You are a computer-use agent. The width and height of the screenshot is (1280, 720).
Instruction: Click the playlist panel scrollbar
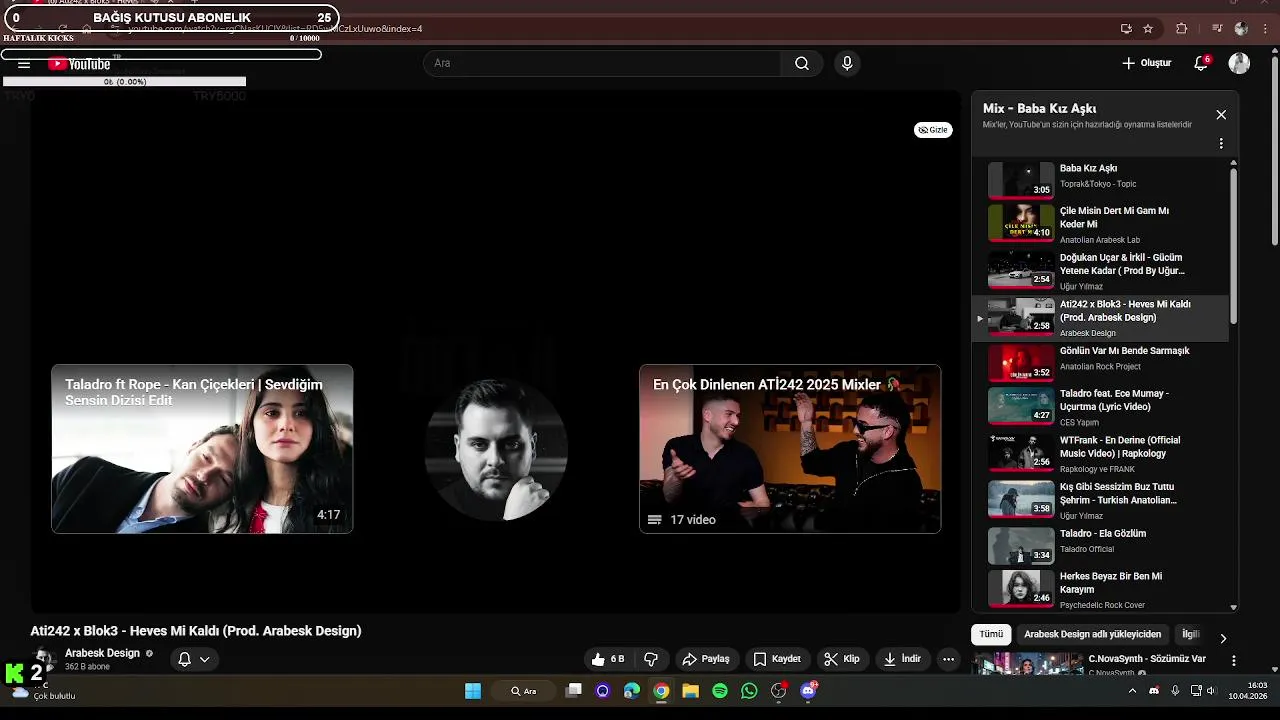click(x=1233, y=245)
